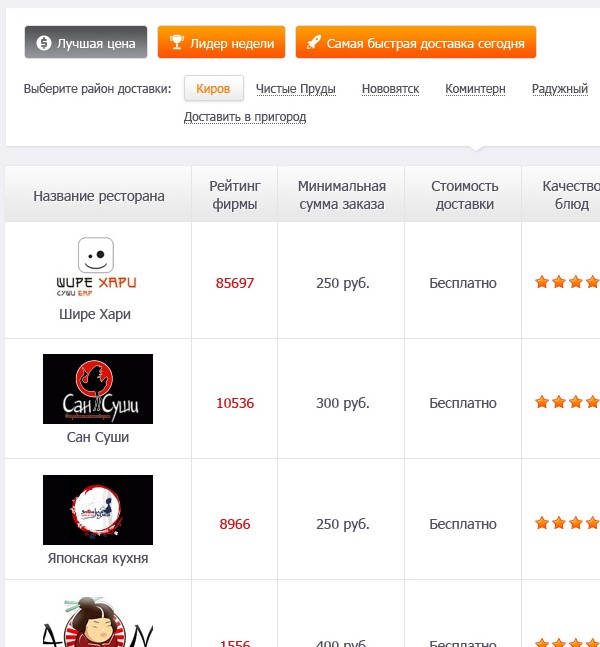
Task: Sort by 'Название ресторана' column header
Action: (98, 195)
